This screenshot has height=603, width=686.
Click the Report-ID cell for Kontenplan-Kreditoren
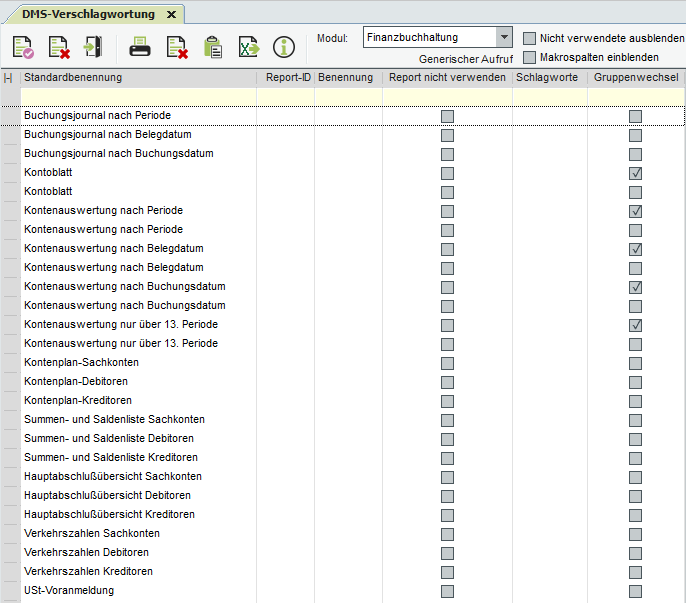286,401
